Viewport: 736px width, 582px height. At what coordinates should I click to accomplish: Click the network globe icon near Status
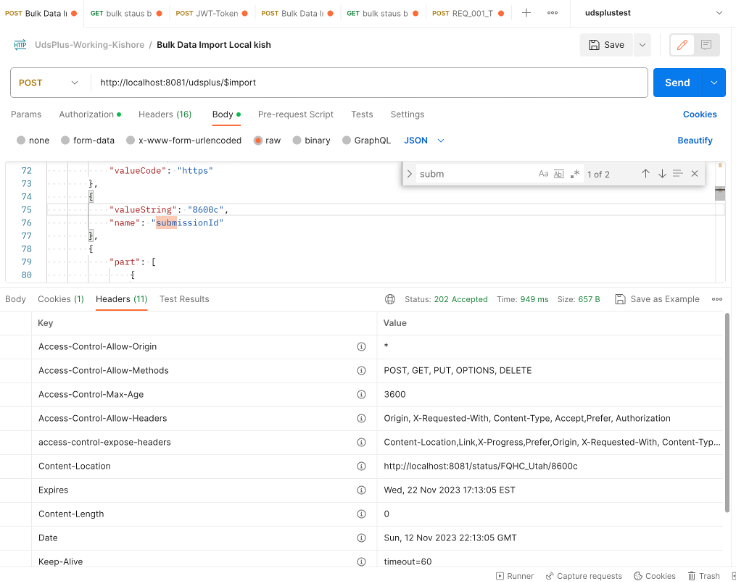pos(390,299)
